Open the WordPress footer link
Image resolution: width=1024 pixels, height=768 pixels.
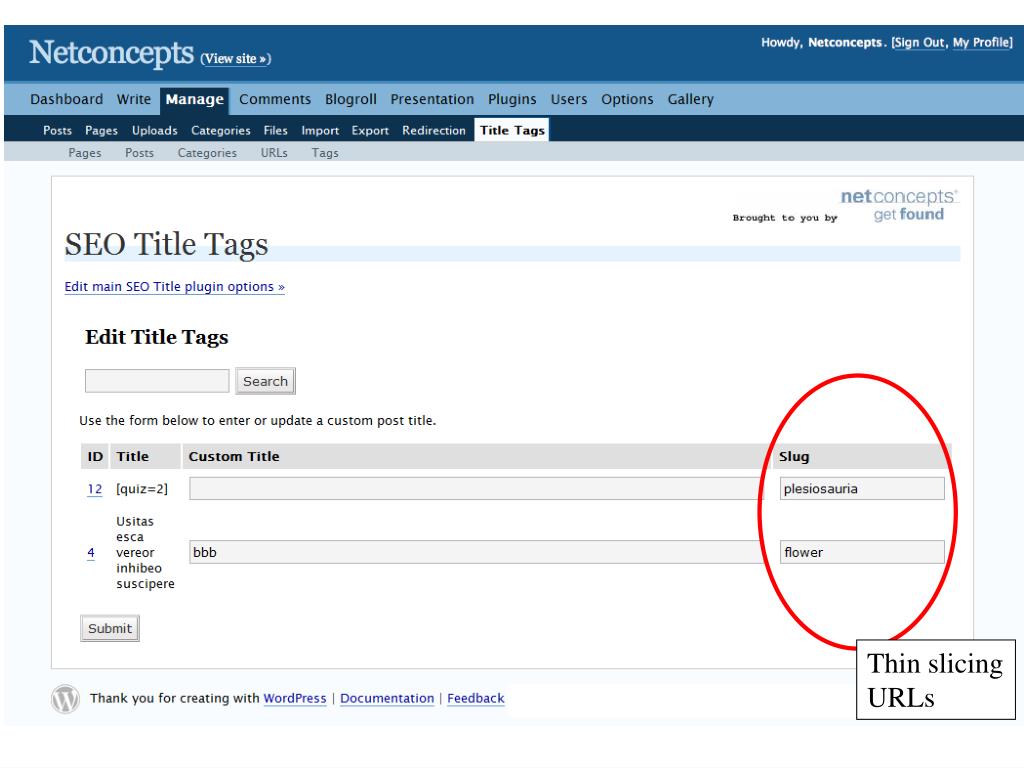tap(295, 698)
